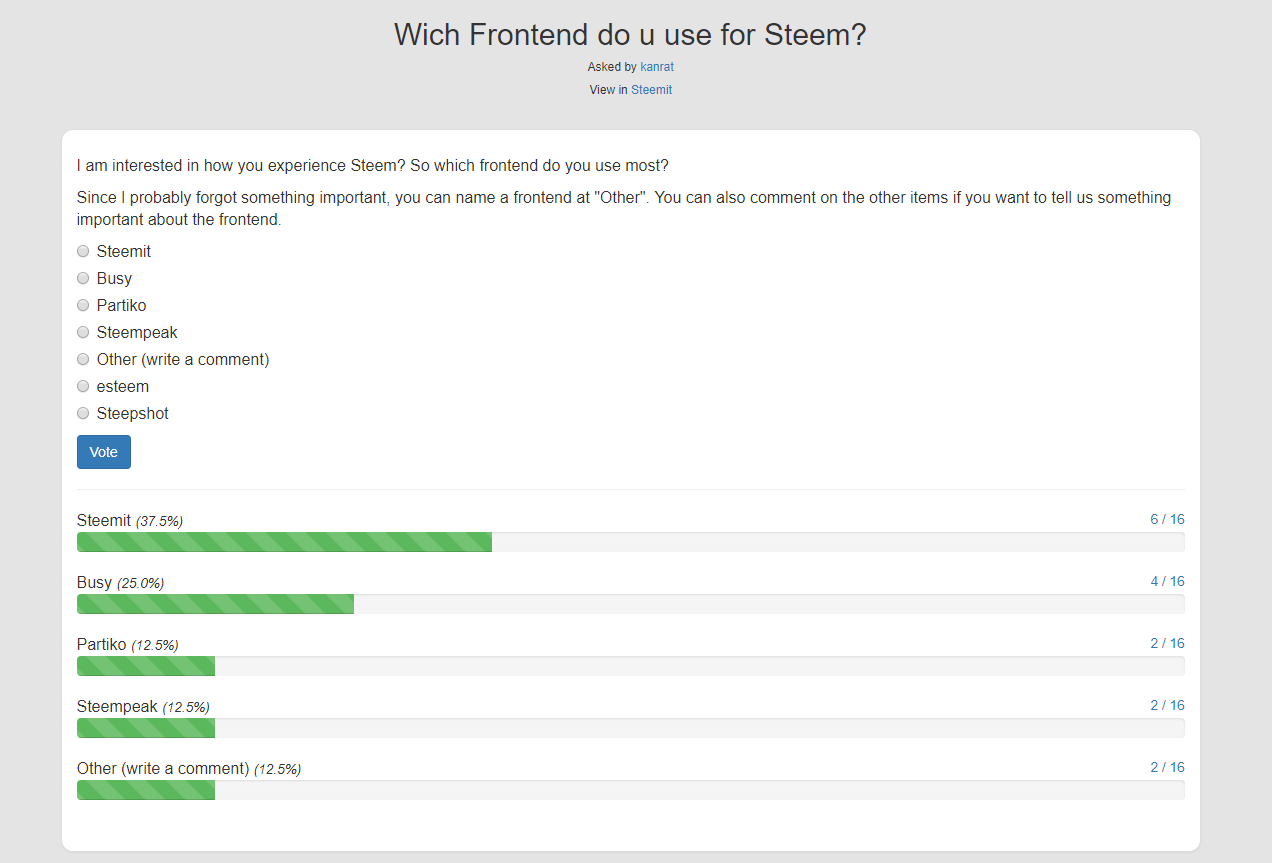1272x863 pixels.
Task: Click the Partiko 12.5% result bar
Action: click(631, 666)
